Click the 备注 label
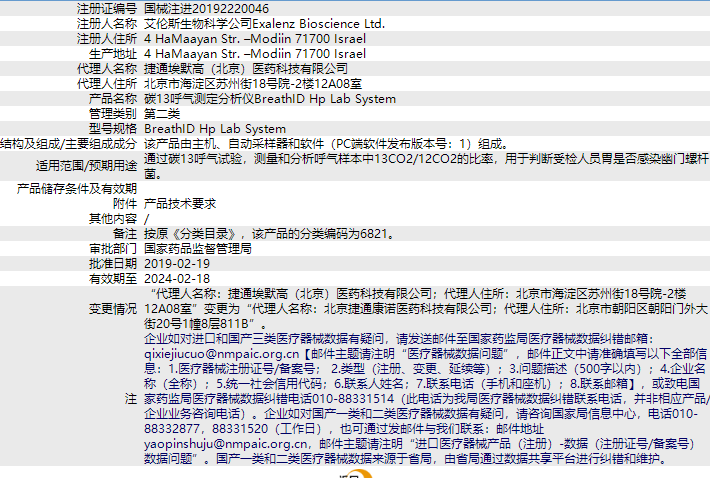The width and height of the screenshot is (710, 478). 125,234
